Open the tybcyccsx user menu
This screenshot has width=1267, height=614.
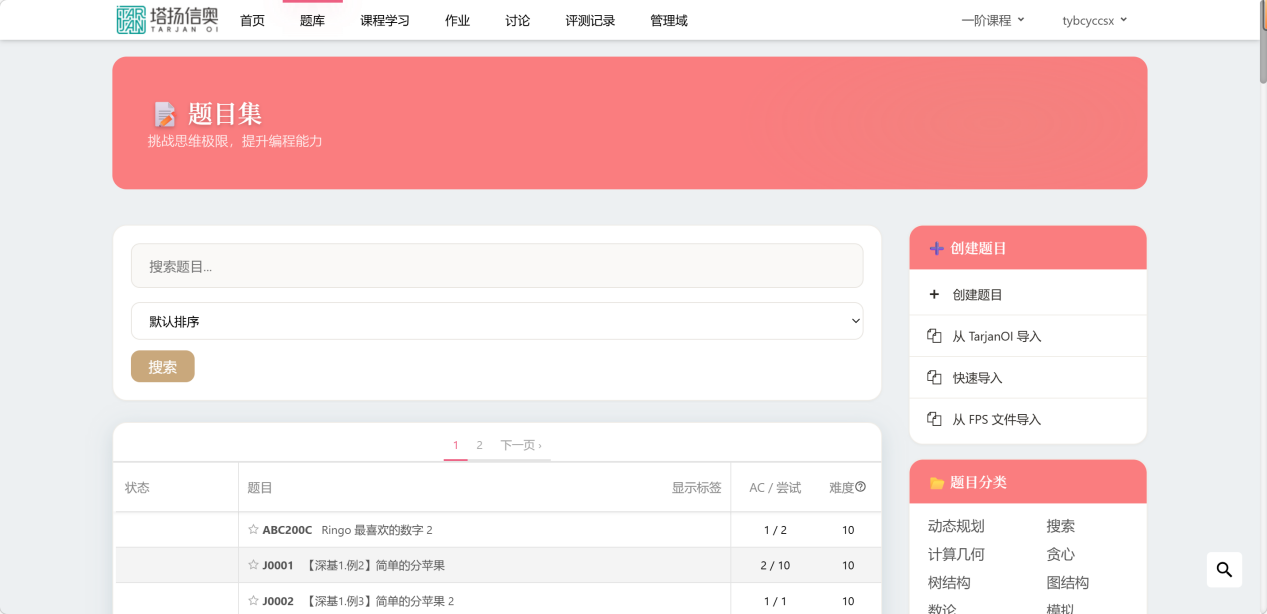1094,20
